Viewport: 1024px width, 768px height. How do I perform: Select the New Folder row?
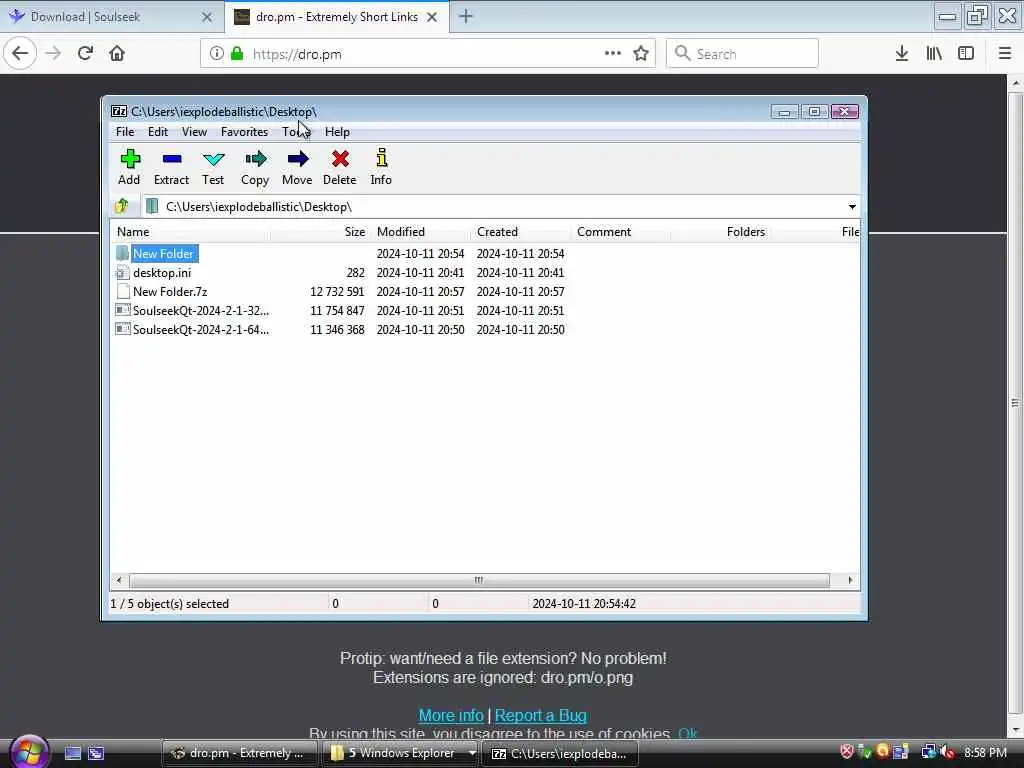coord(485,253)
